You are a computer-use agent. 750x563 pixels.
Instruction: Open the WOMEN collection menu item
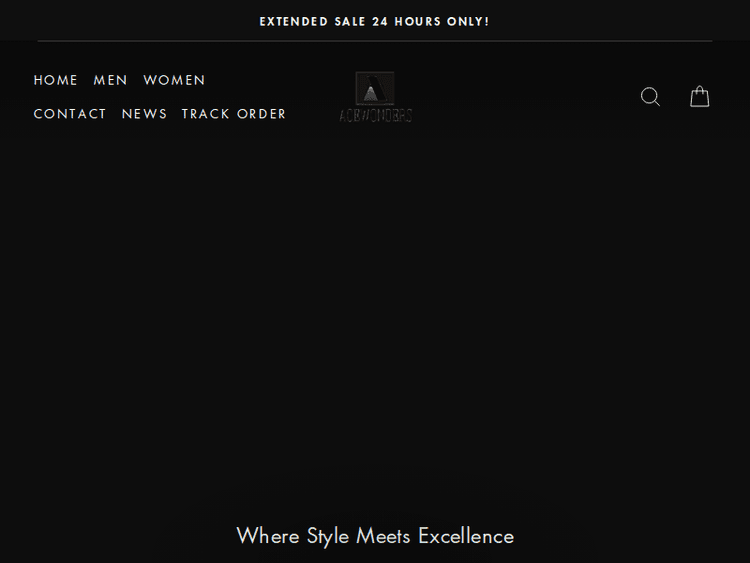click(174, 80)
